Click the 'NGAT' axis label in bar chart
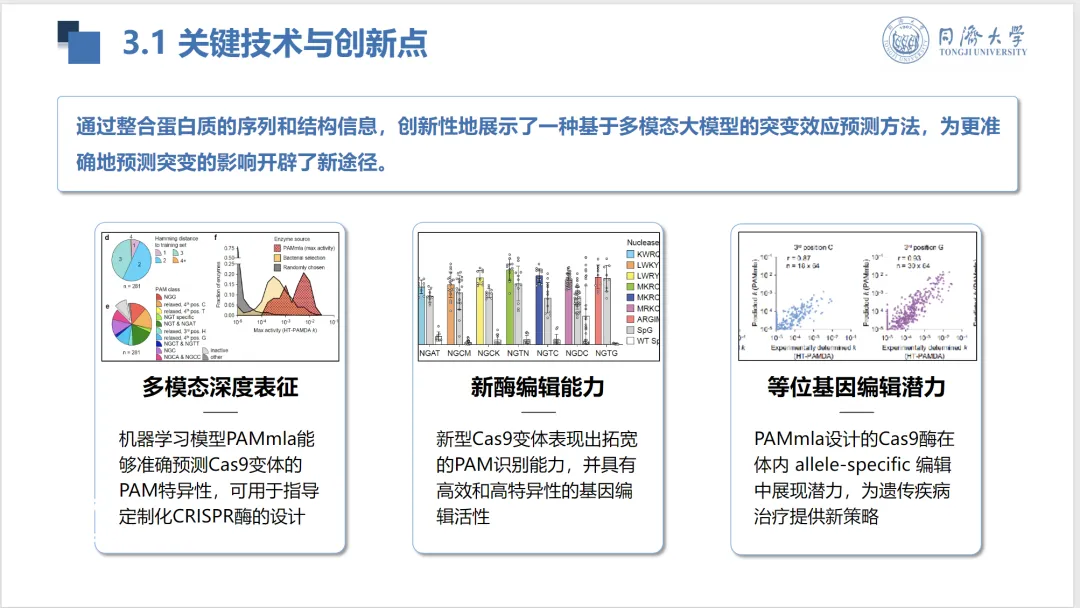 430,353
